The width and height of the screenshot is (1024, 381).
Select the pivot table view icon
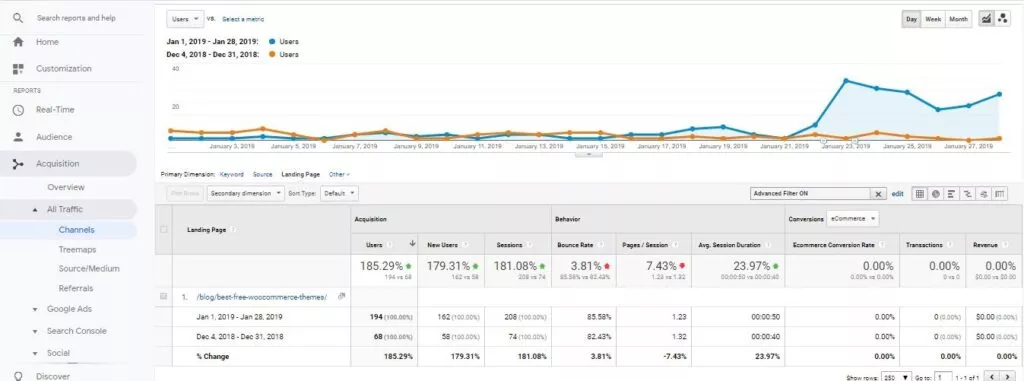[1000, 193]
